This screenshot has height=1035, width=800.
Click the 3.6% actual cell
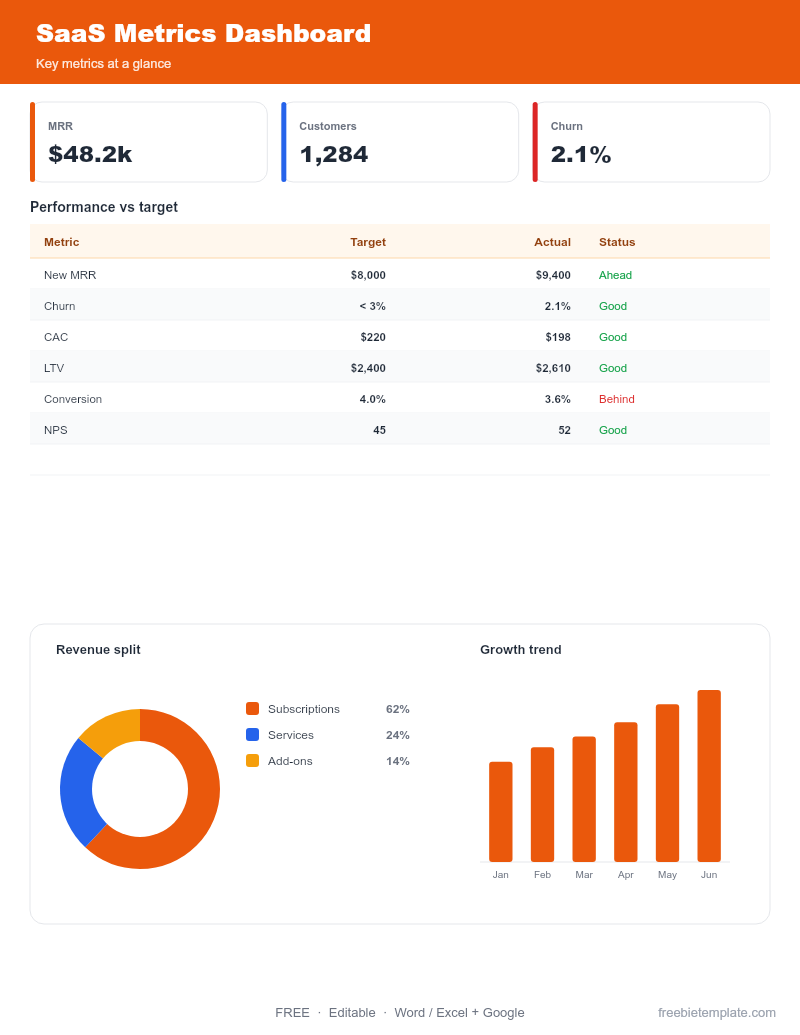(558, 399)
